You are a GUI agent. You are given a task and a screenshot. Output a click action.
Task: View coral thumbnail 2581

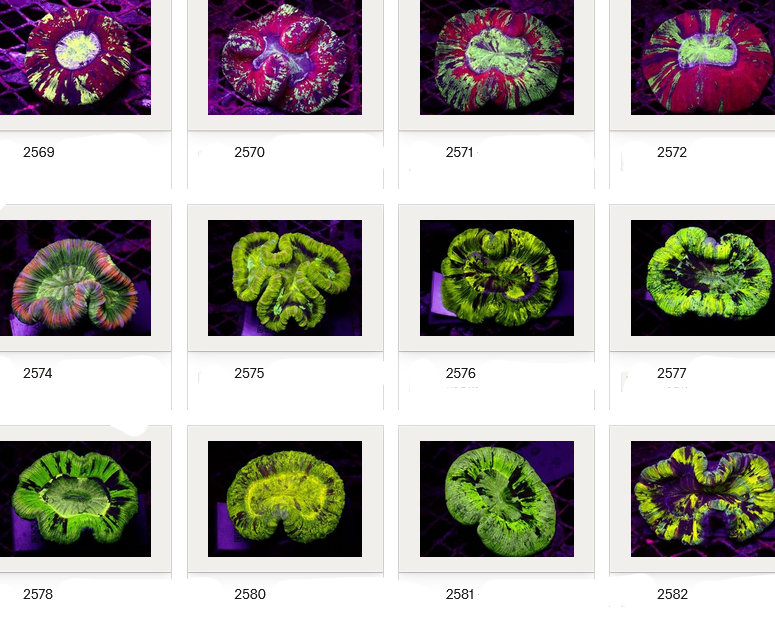pyautogui.click(x=497, y=499)
